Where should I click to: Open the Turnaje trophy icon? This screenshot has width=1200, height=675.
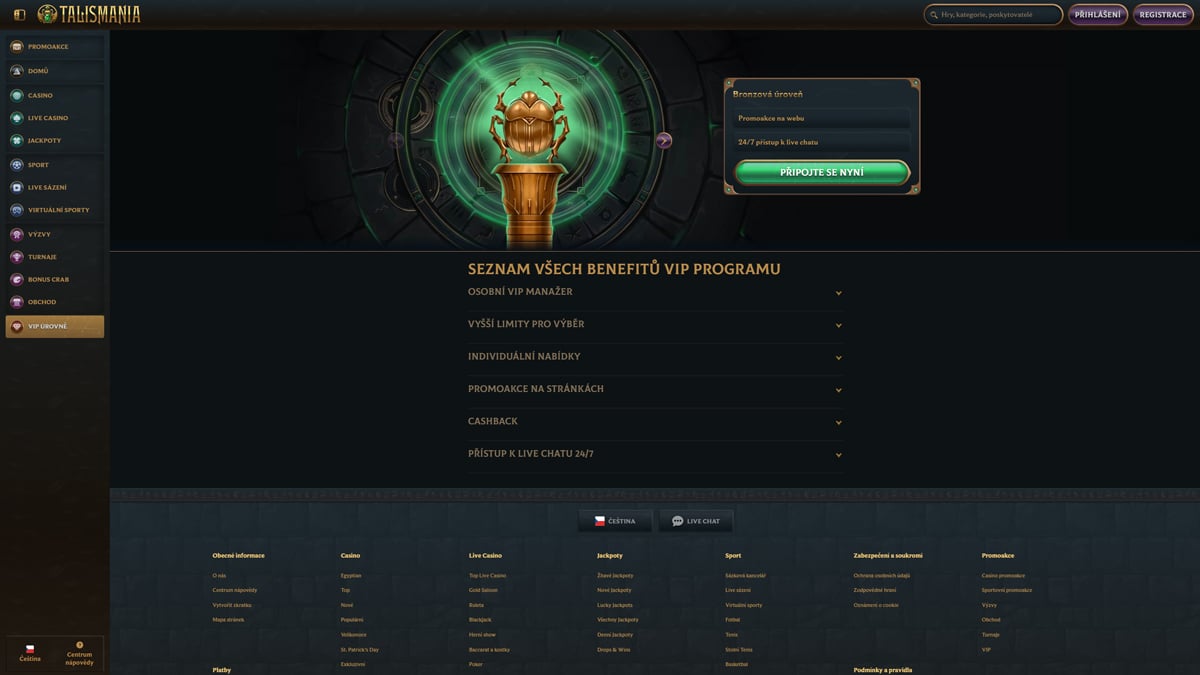[x=17, y=257]
